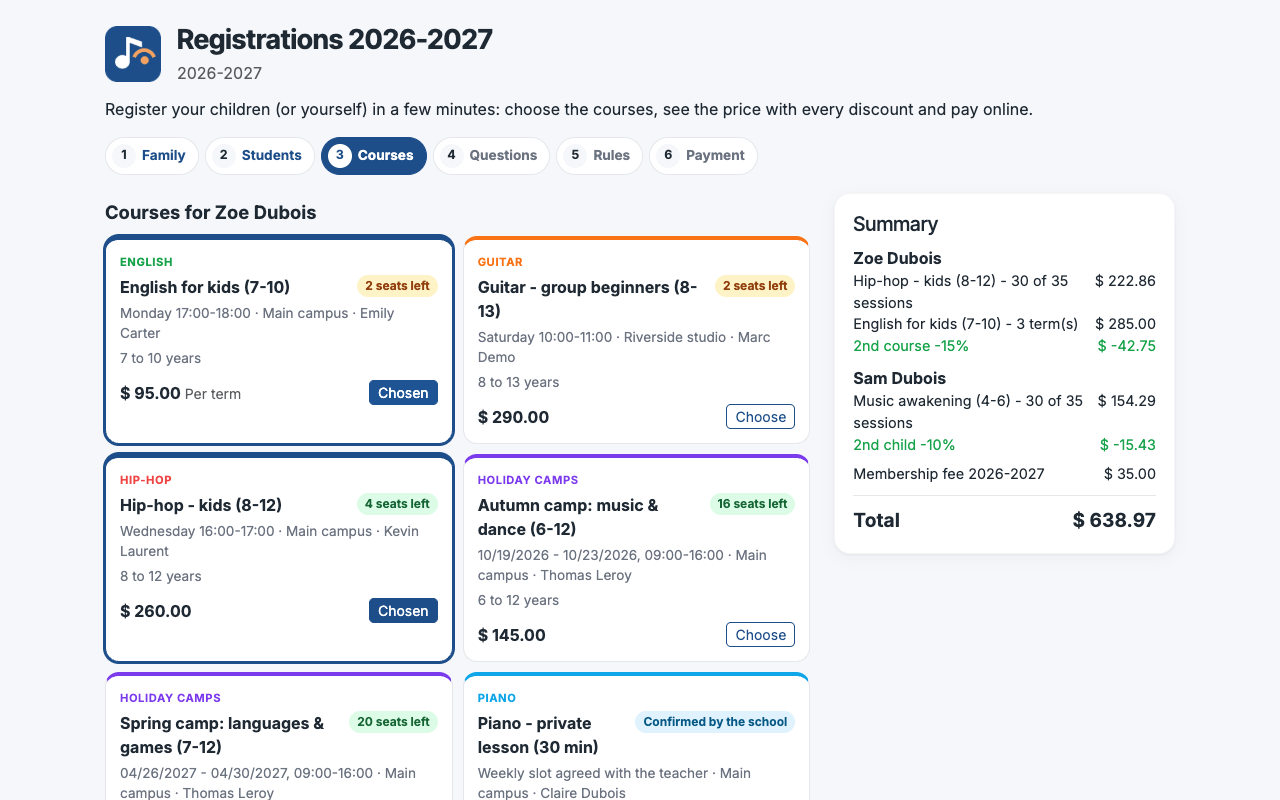Click the Piano - private lesson title

[x=538, y=735]
